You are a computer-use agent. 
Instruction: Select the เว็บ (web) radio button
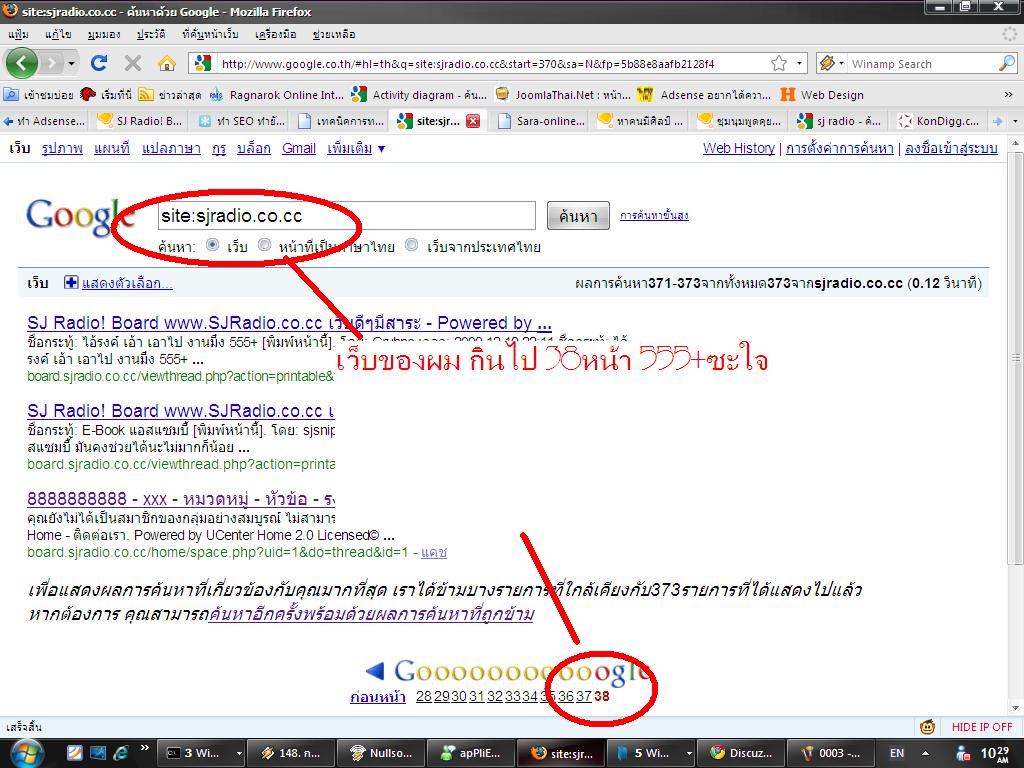point(212,245)
